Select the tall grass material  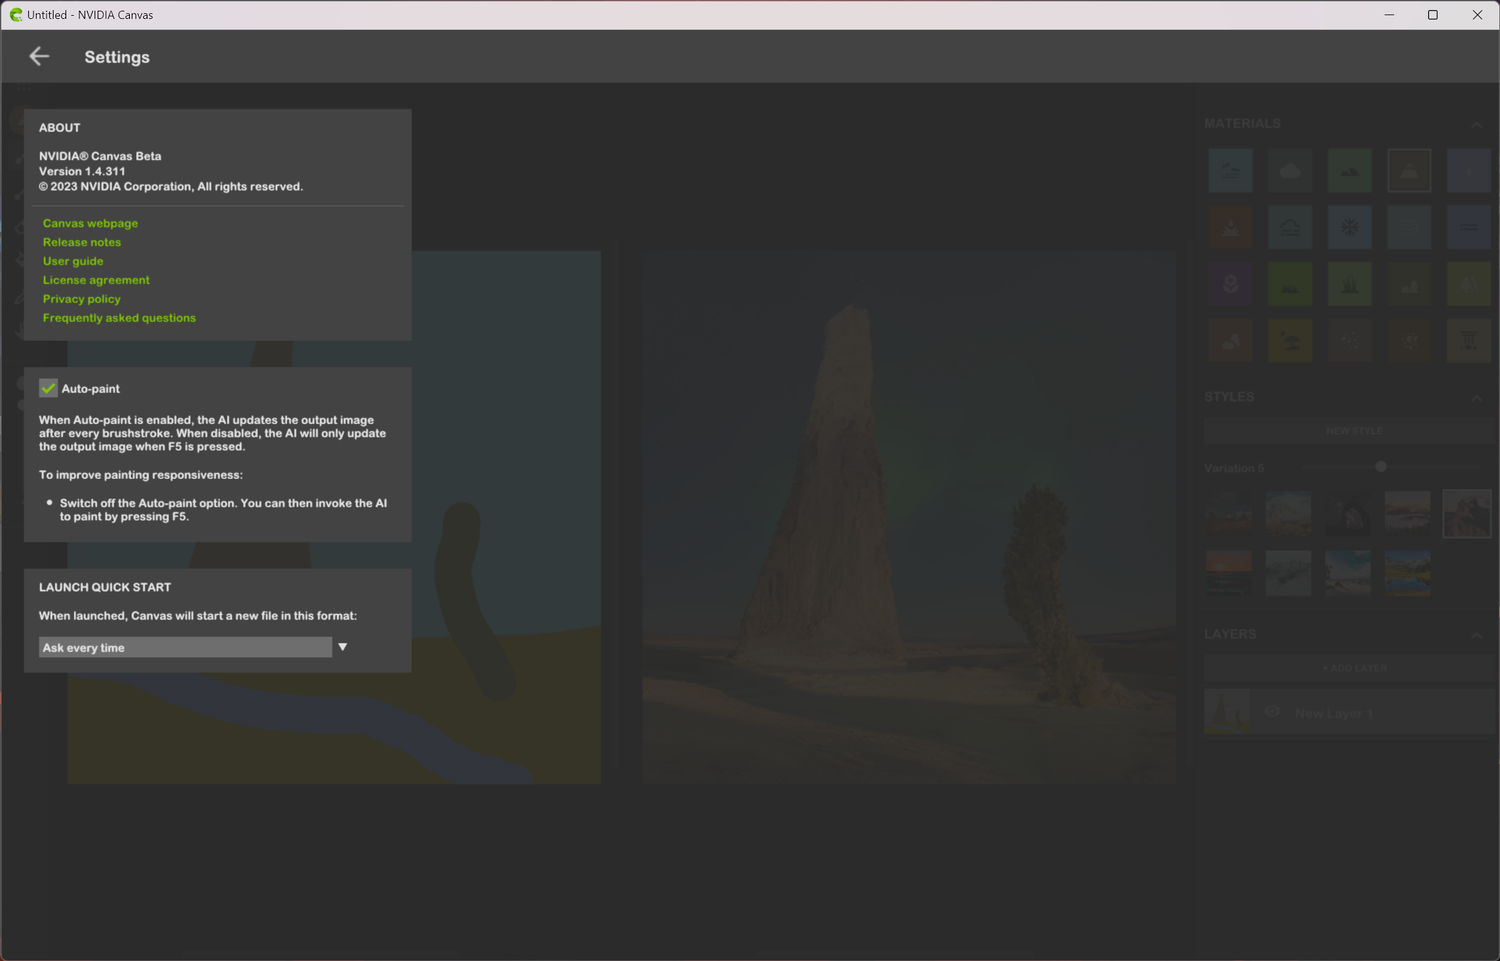tap(1349, 285)
